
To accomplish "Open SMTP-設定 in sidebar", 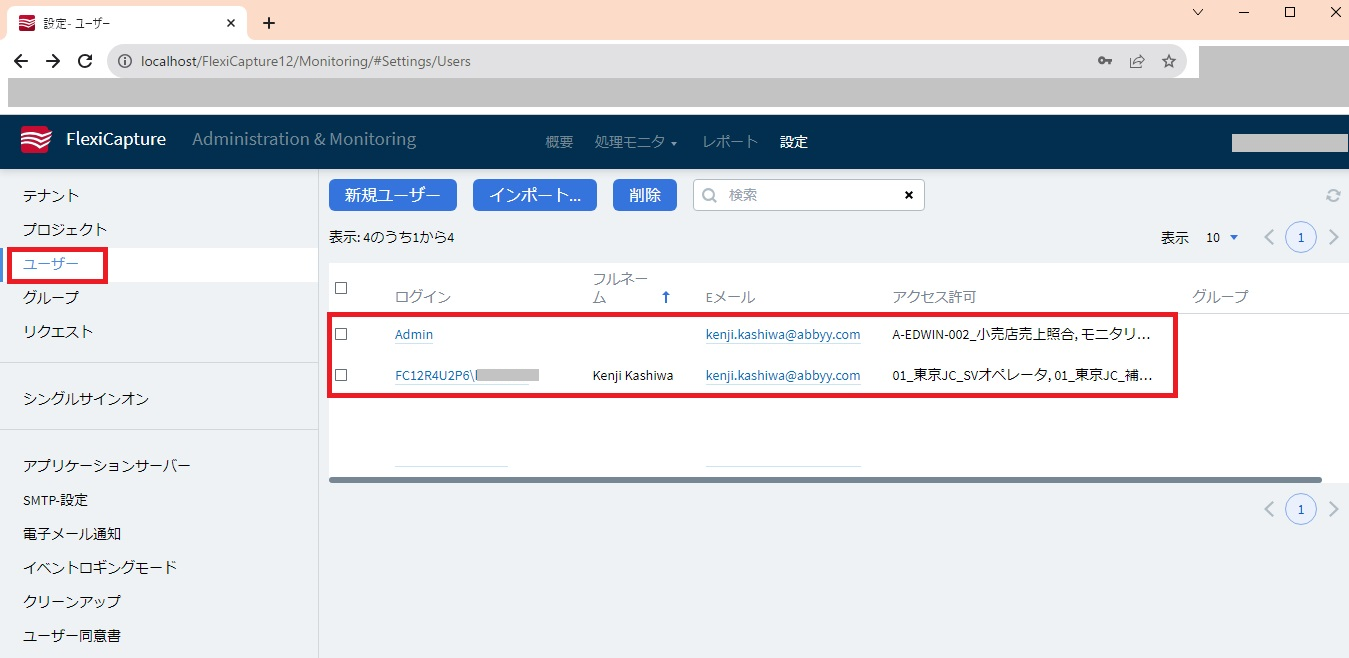I will point(55,500).
